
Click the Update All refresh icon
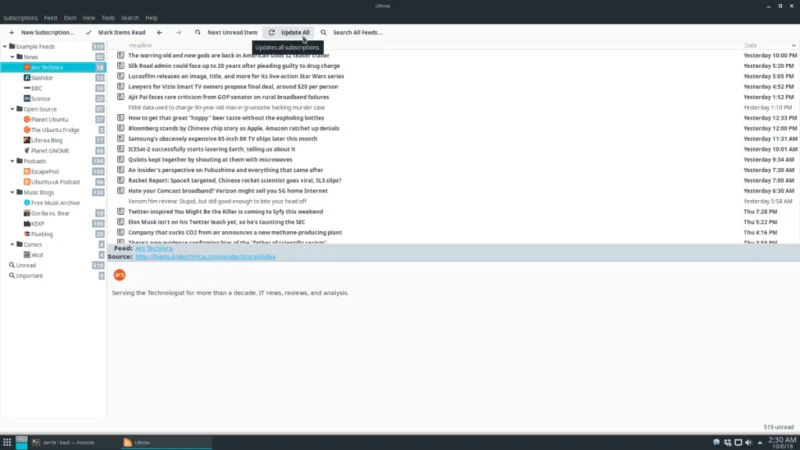pos(271,33)
